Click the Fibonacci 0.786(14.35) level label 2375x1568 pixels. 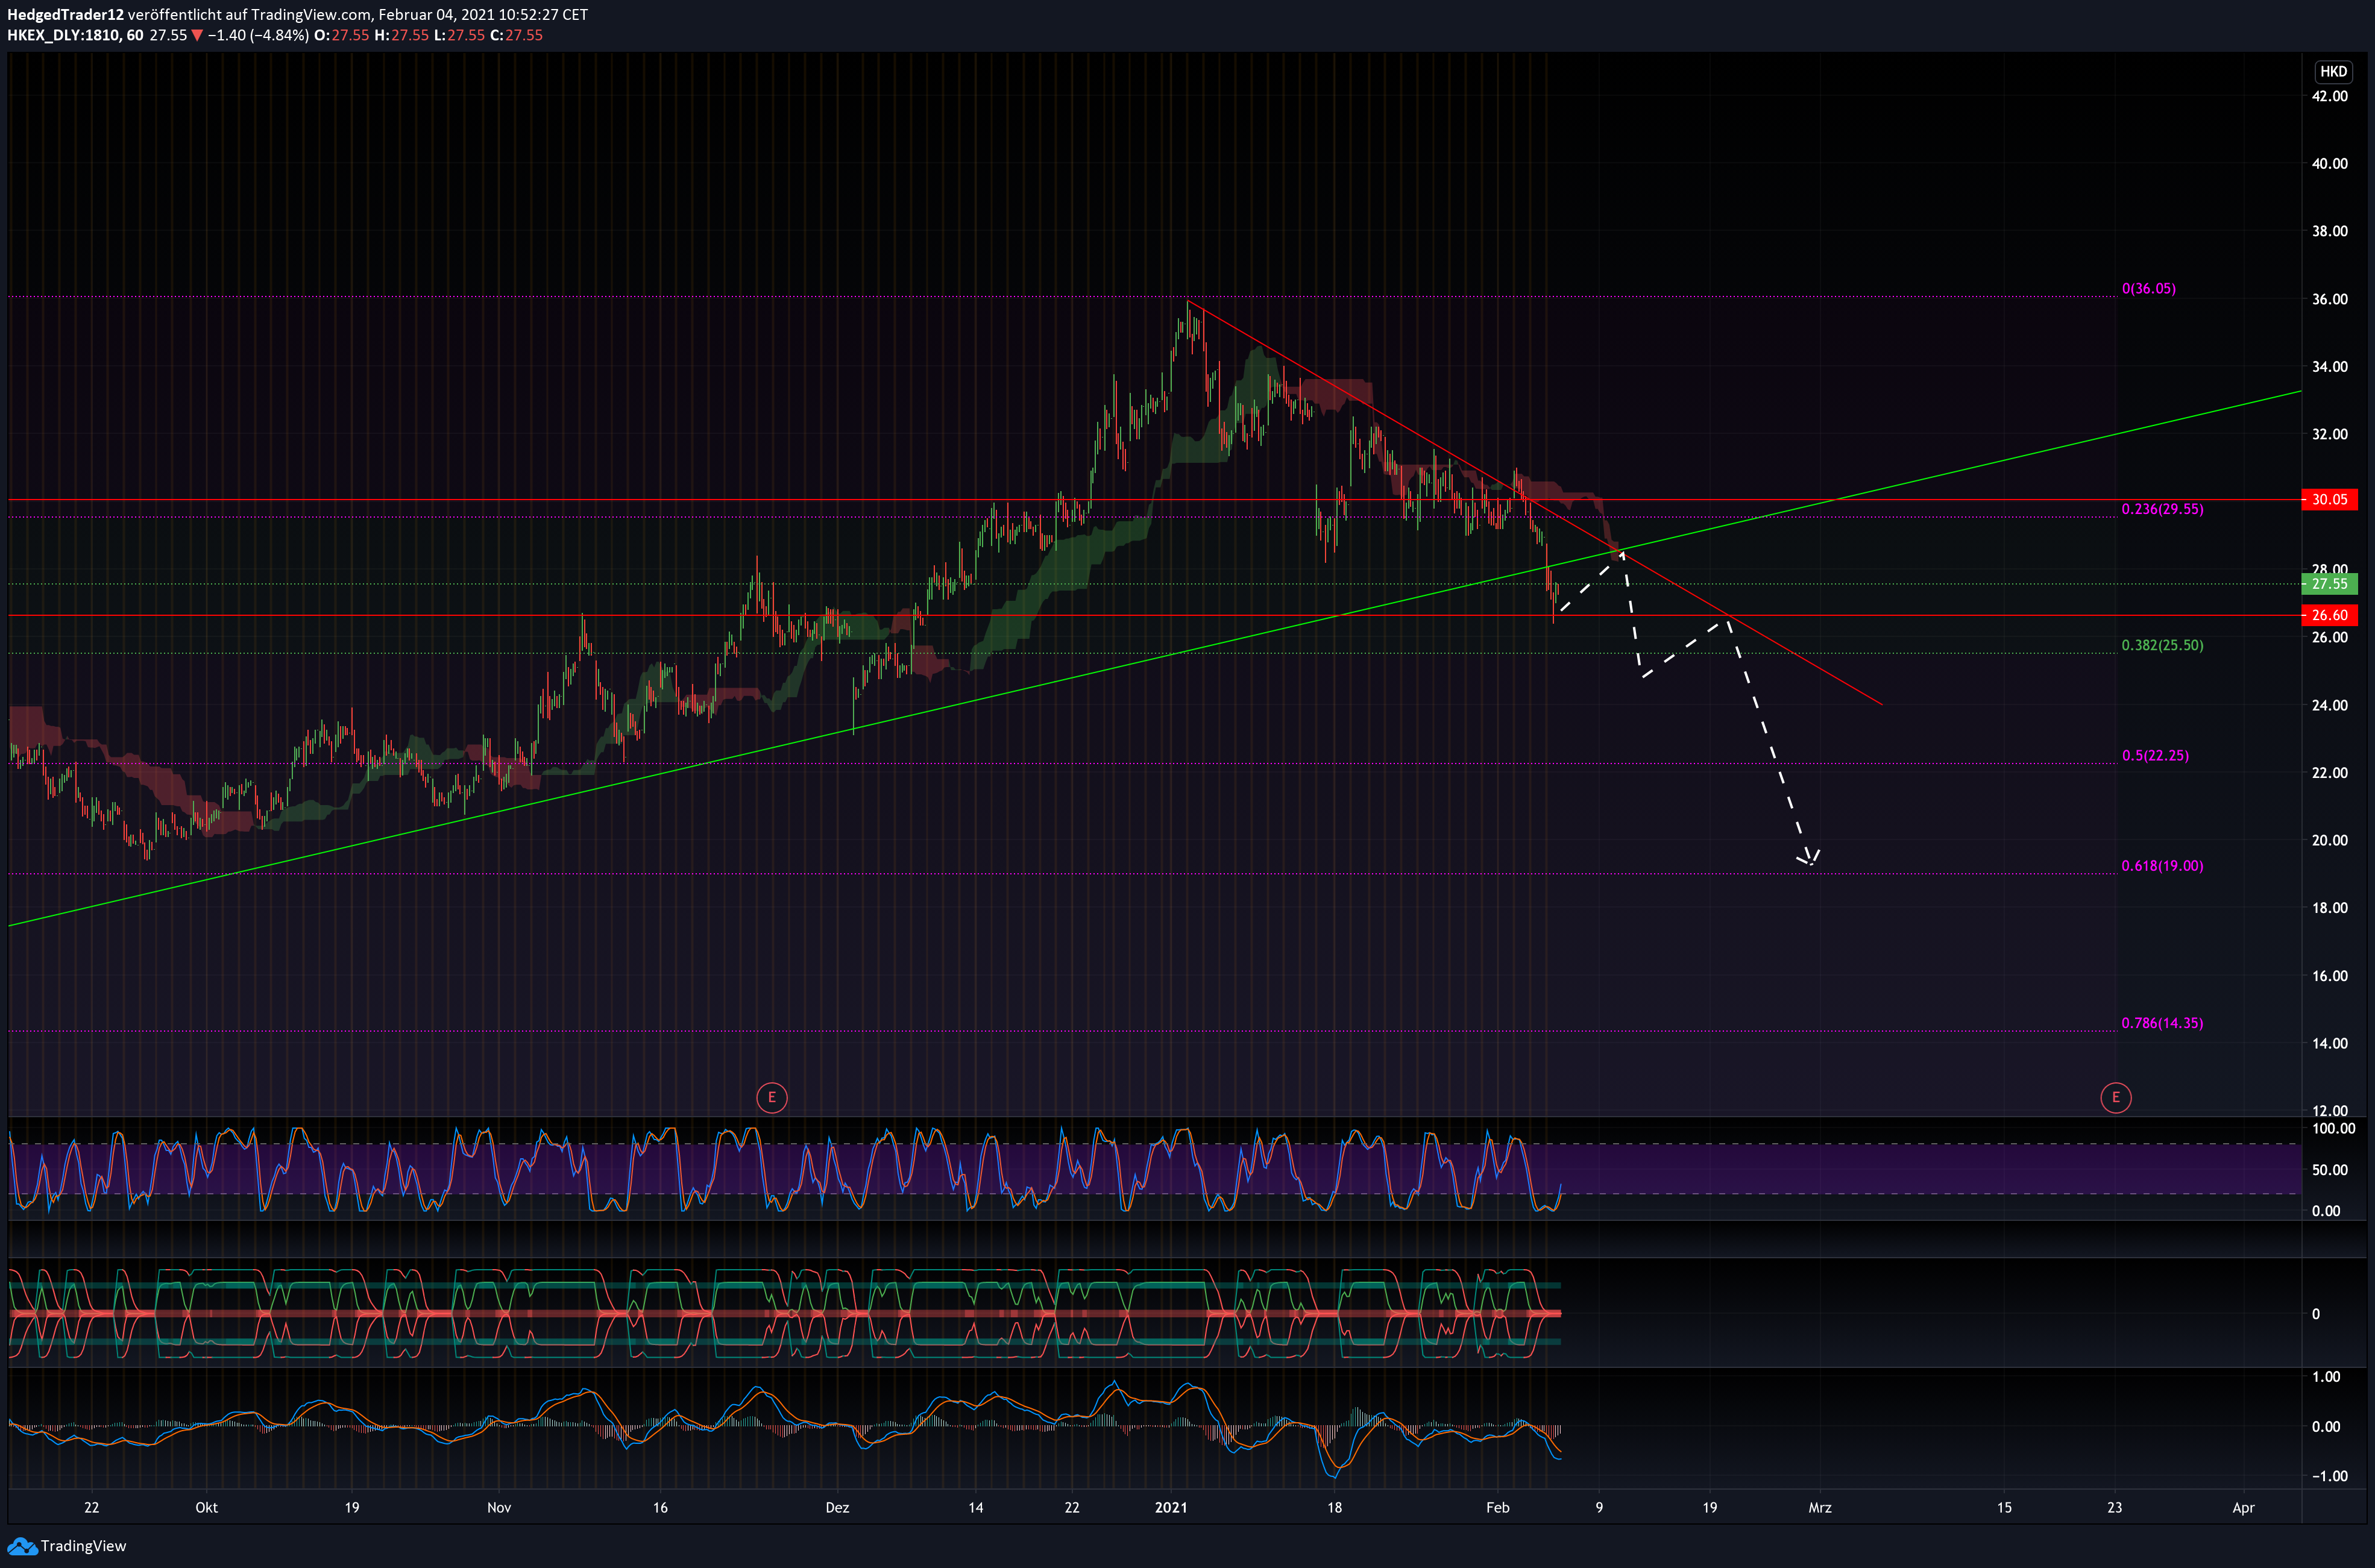pos(2162,1023)
